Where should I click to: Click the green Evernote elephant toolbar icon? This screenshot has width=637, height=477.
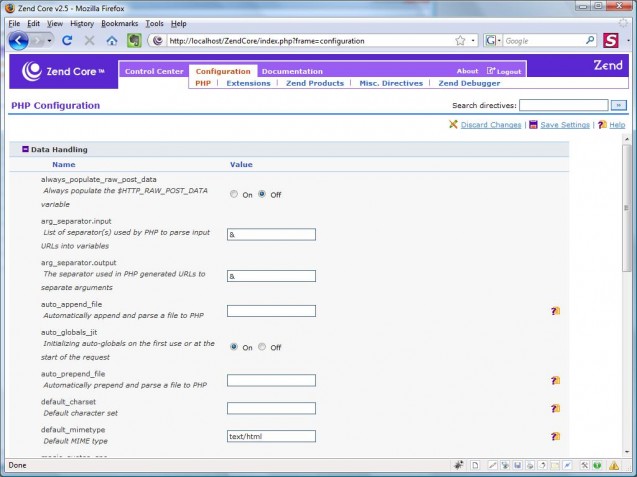[x=134, y=40]
